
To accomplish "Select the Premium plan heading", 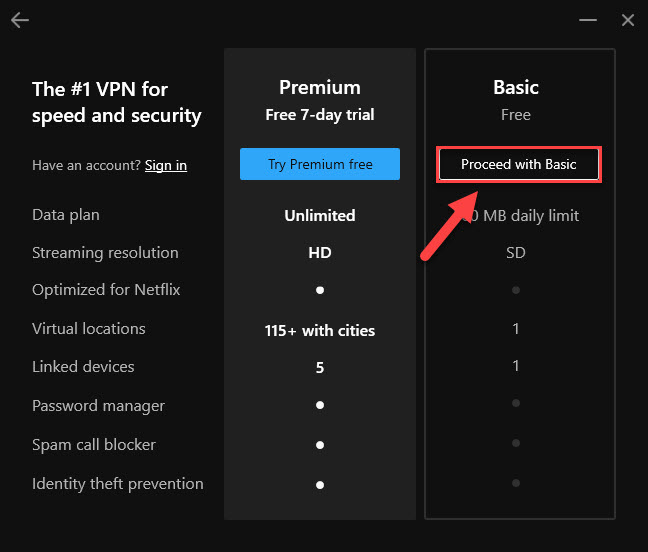I will 320,88.
